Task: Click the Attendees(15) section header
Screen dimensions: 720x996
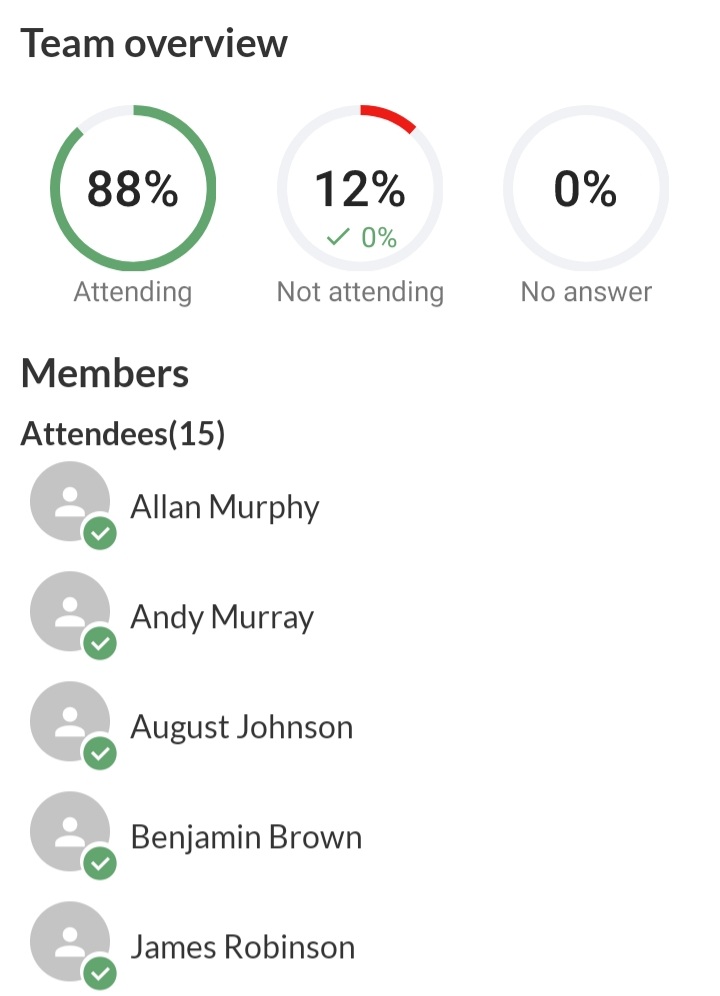Action: (x=123, y=434)
